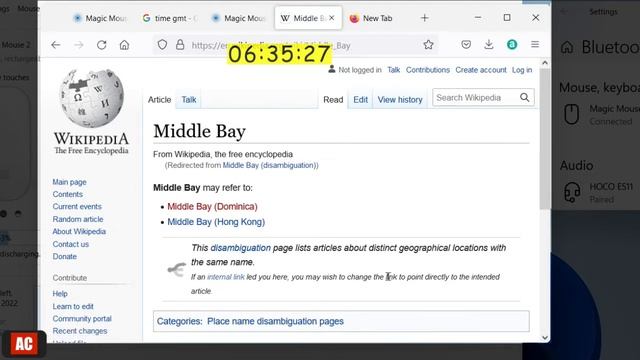Click the Magic Mouse device icon in Settings
The height and width of the screenshot is (360, 640).
(x=571, y=114)
